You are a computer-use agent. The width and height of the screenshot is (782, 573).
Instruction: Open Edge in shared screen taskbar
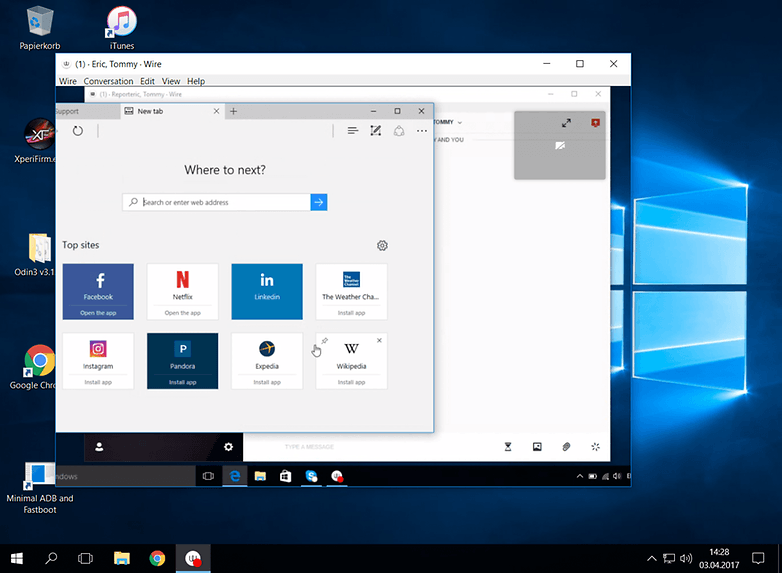point(235,476)
